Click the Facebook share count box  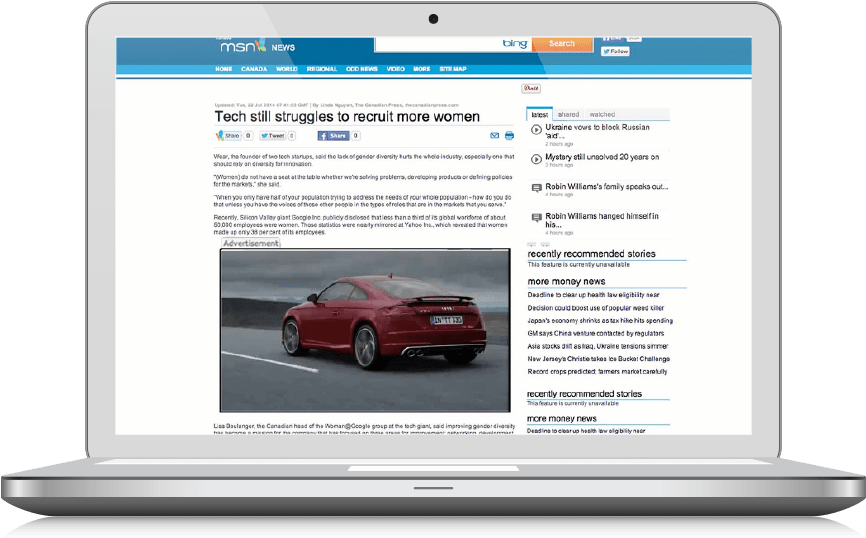356,135
